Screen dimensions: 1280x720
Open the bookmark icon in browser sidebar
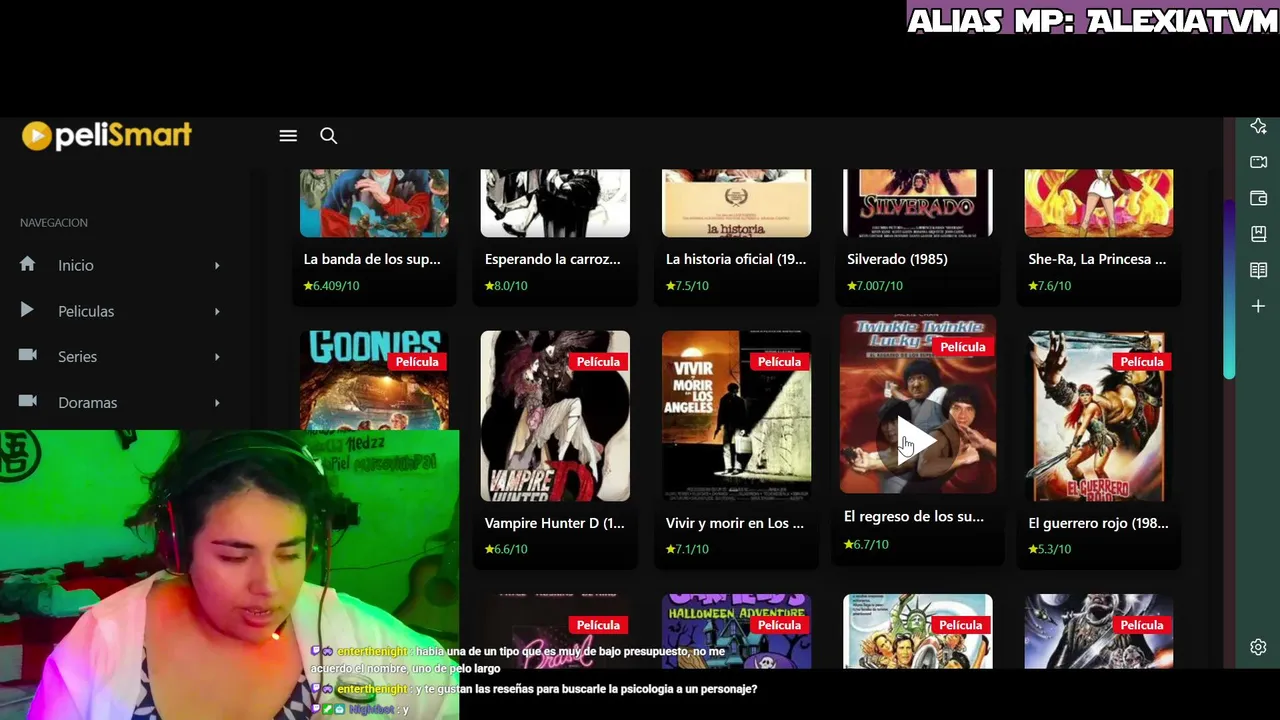[x=1259, y=234]
